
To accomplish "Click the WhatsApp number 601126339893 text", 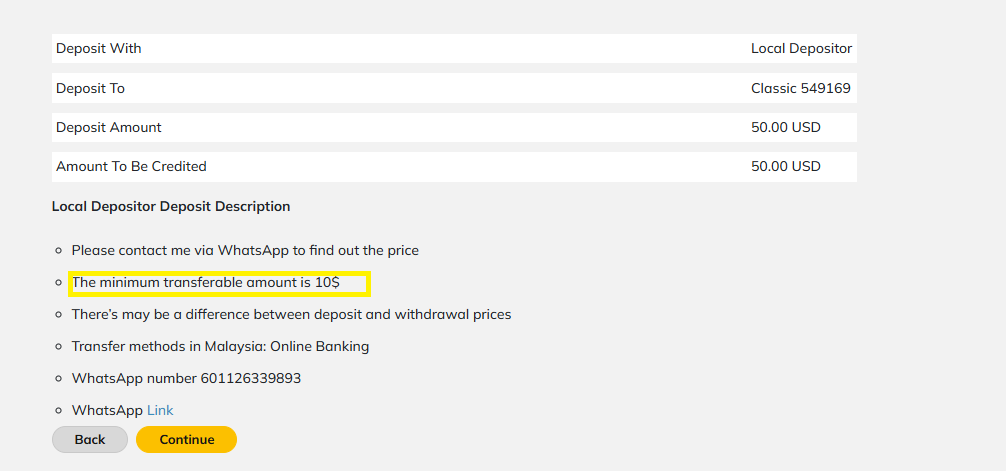I will 186,378.
